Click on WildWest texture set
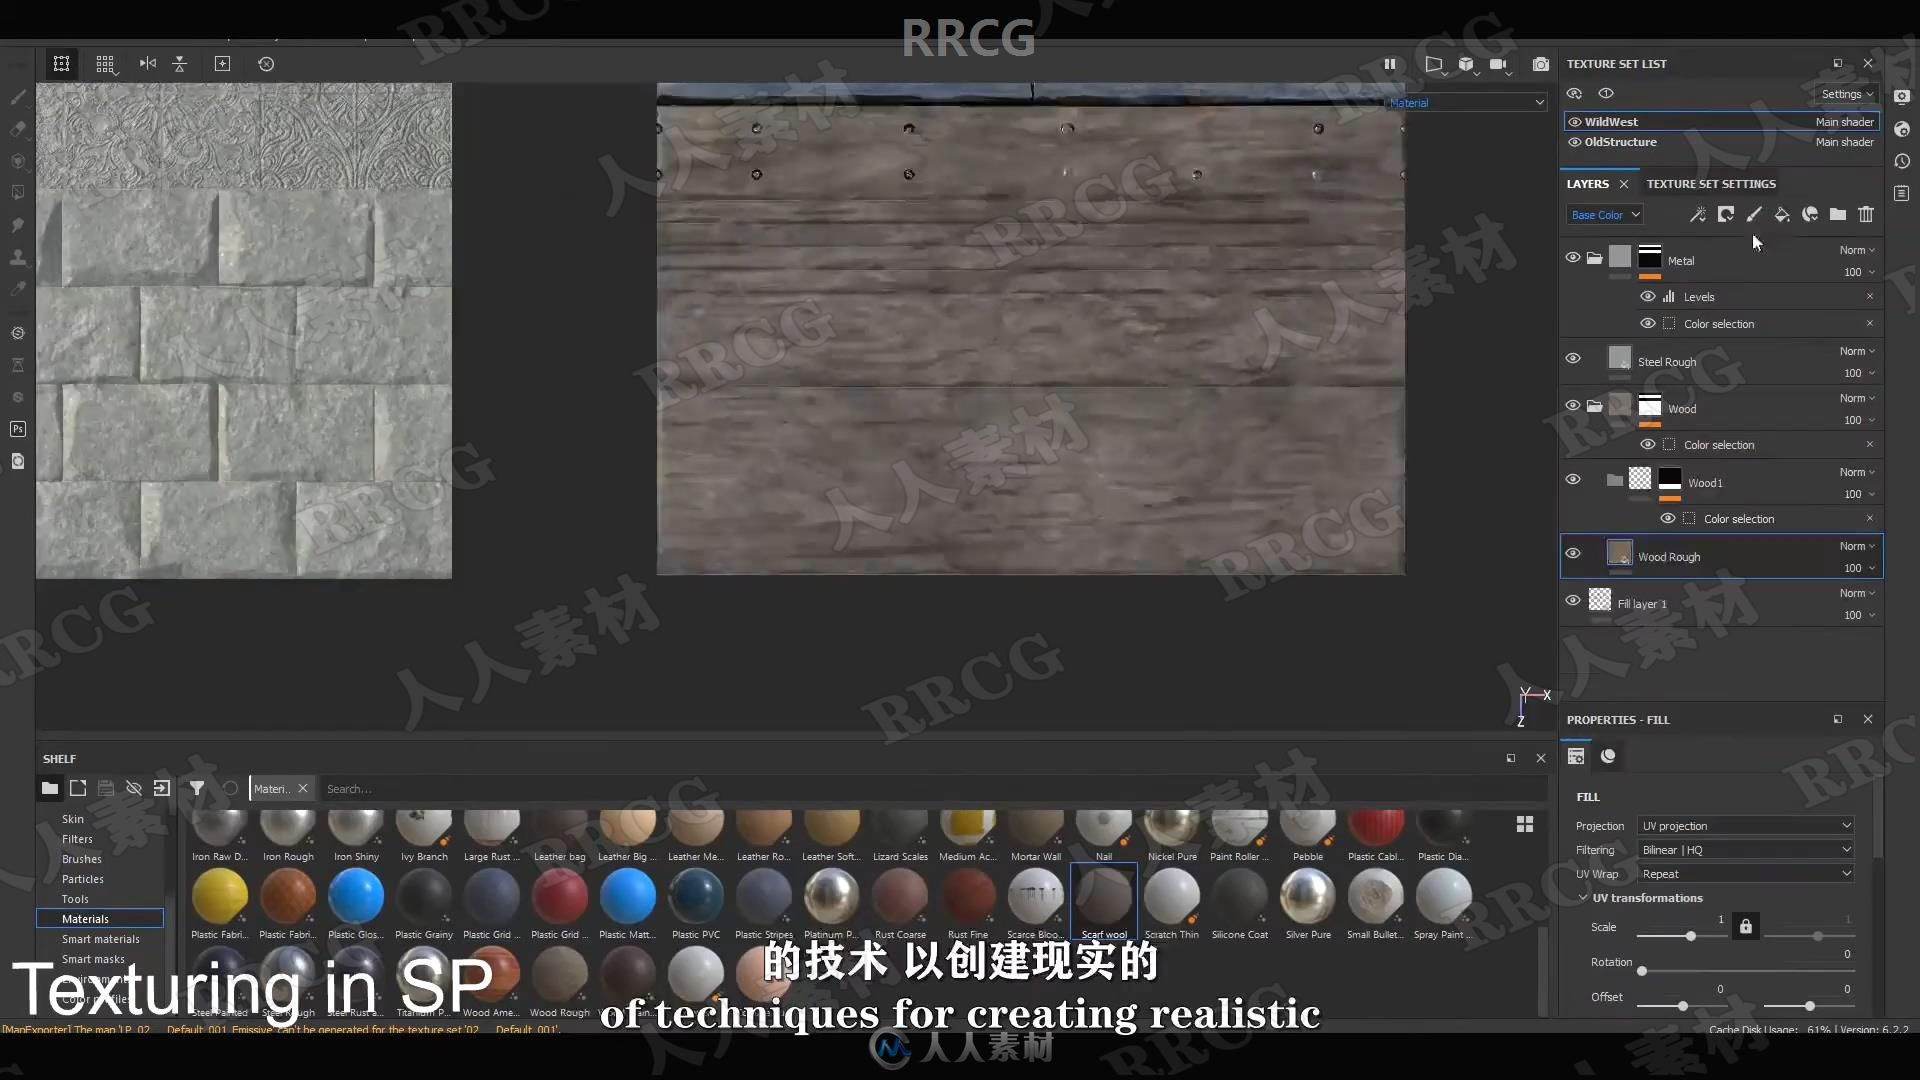 pos(1610,120)
